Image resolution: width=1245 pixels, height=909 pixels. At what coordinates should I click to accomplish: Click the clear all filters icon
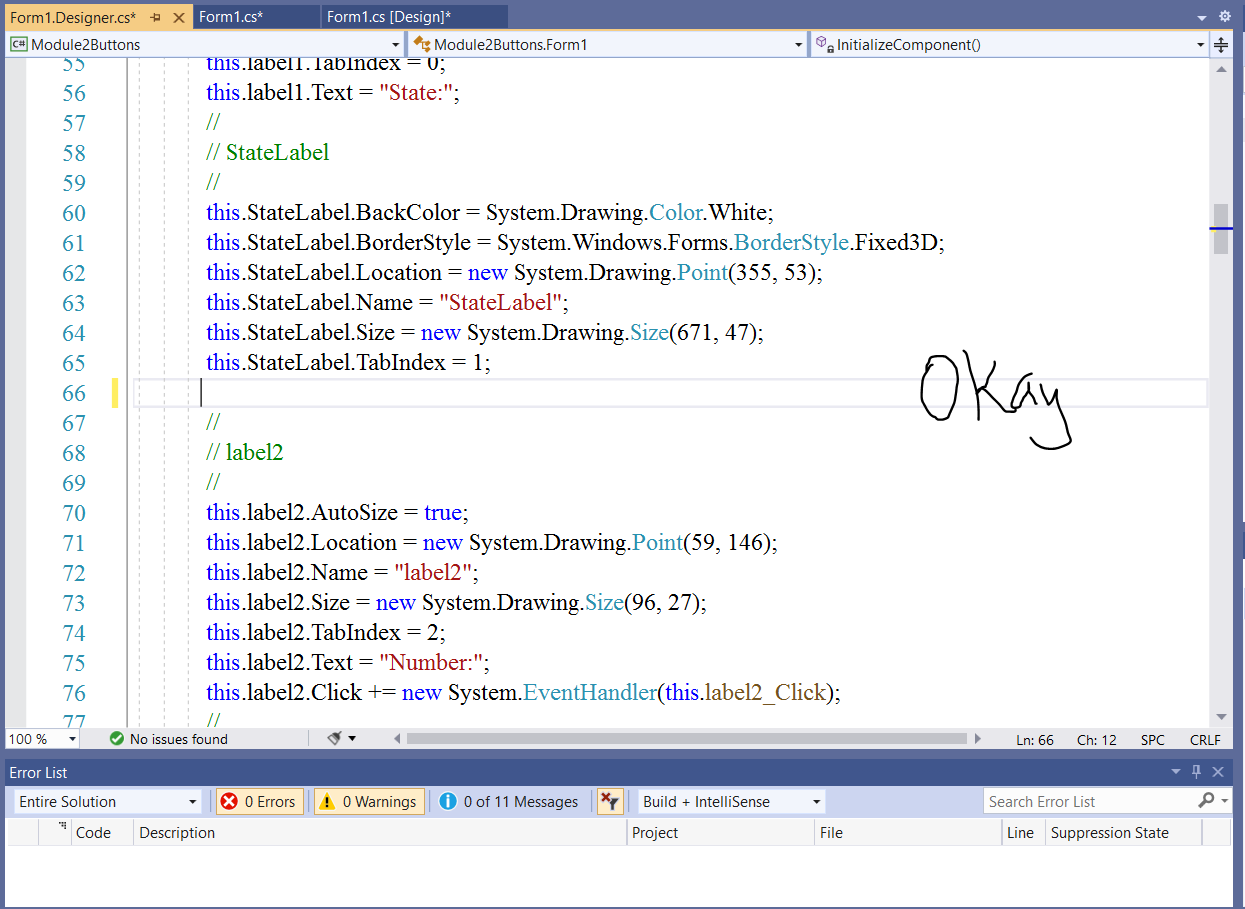610,801
